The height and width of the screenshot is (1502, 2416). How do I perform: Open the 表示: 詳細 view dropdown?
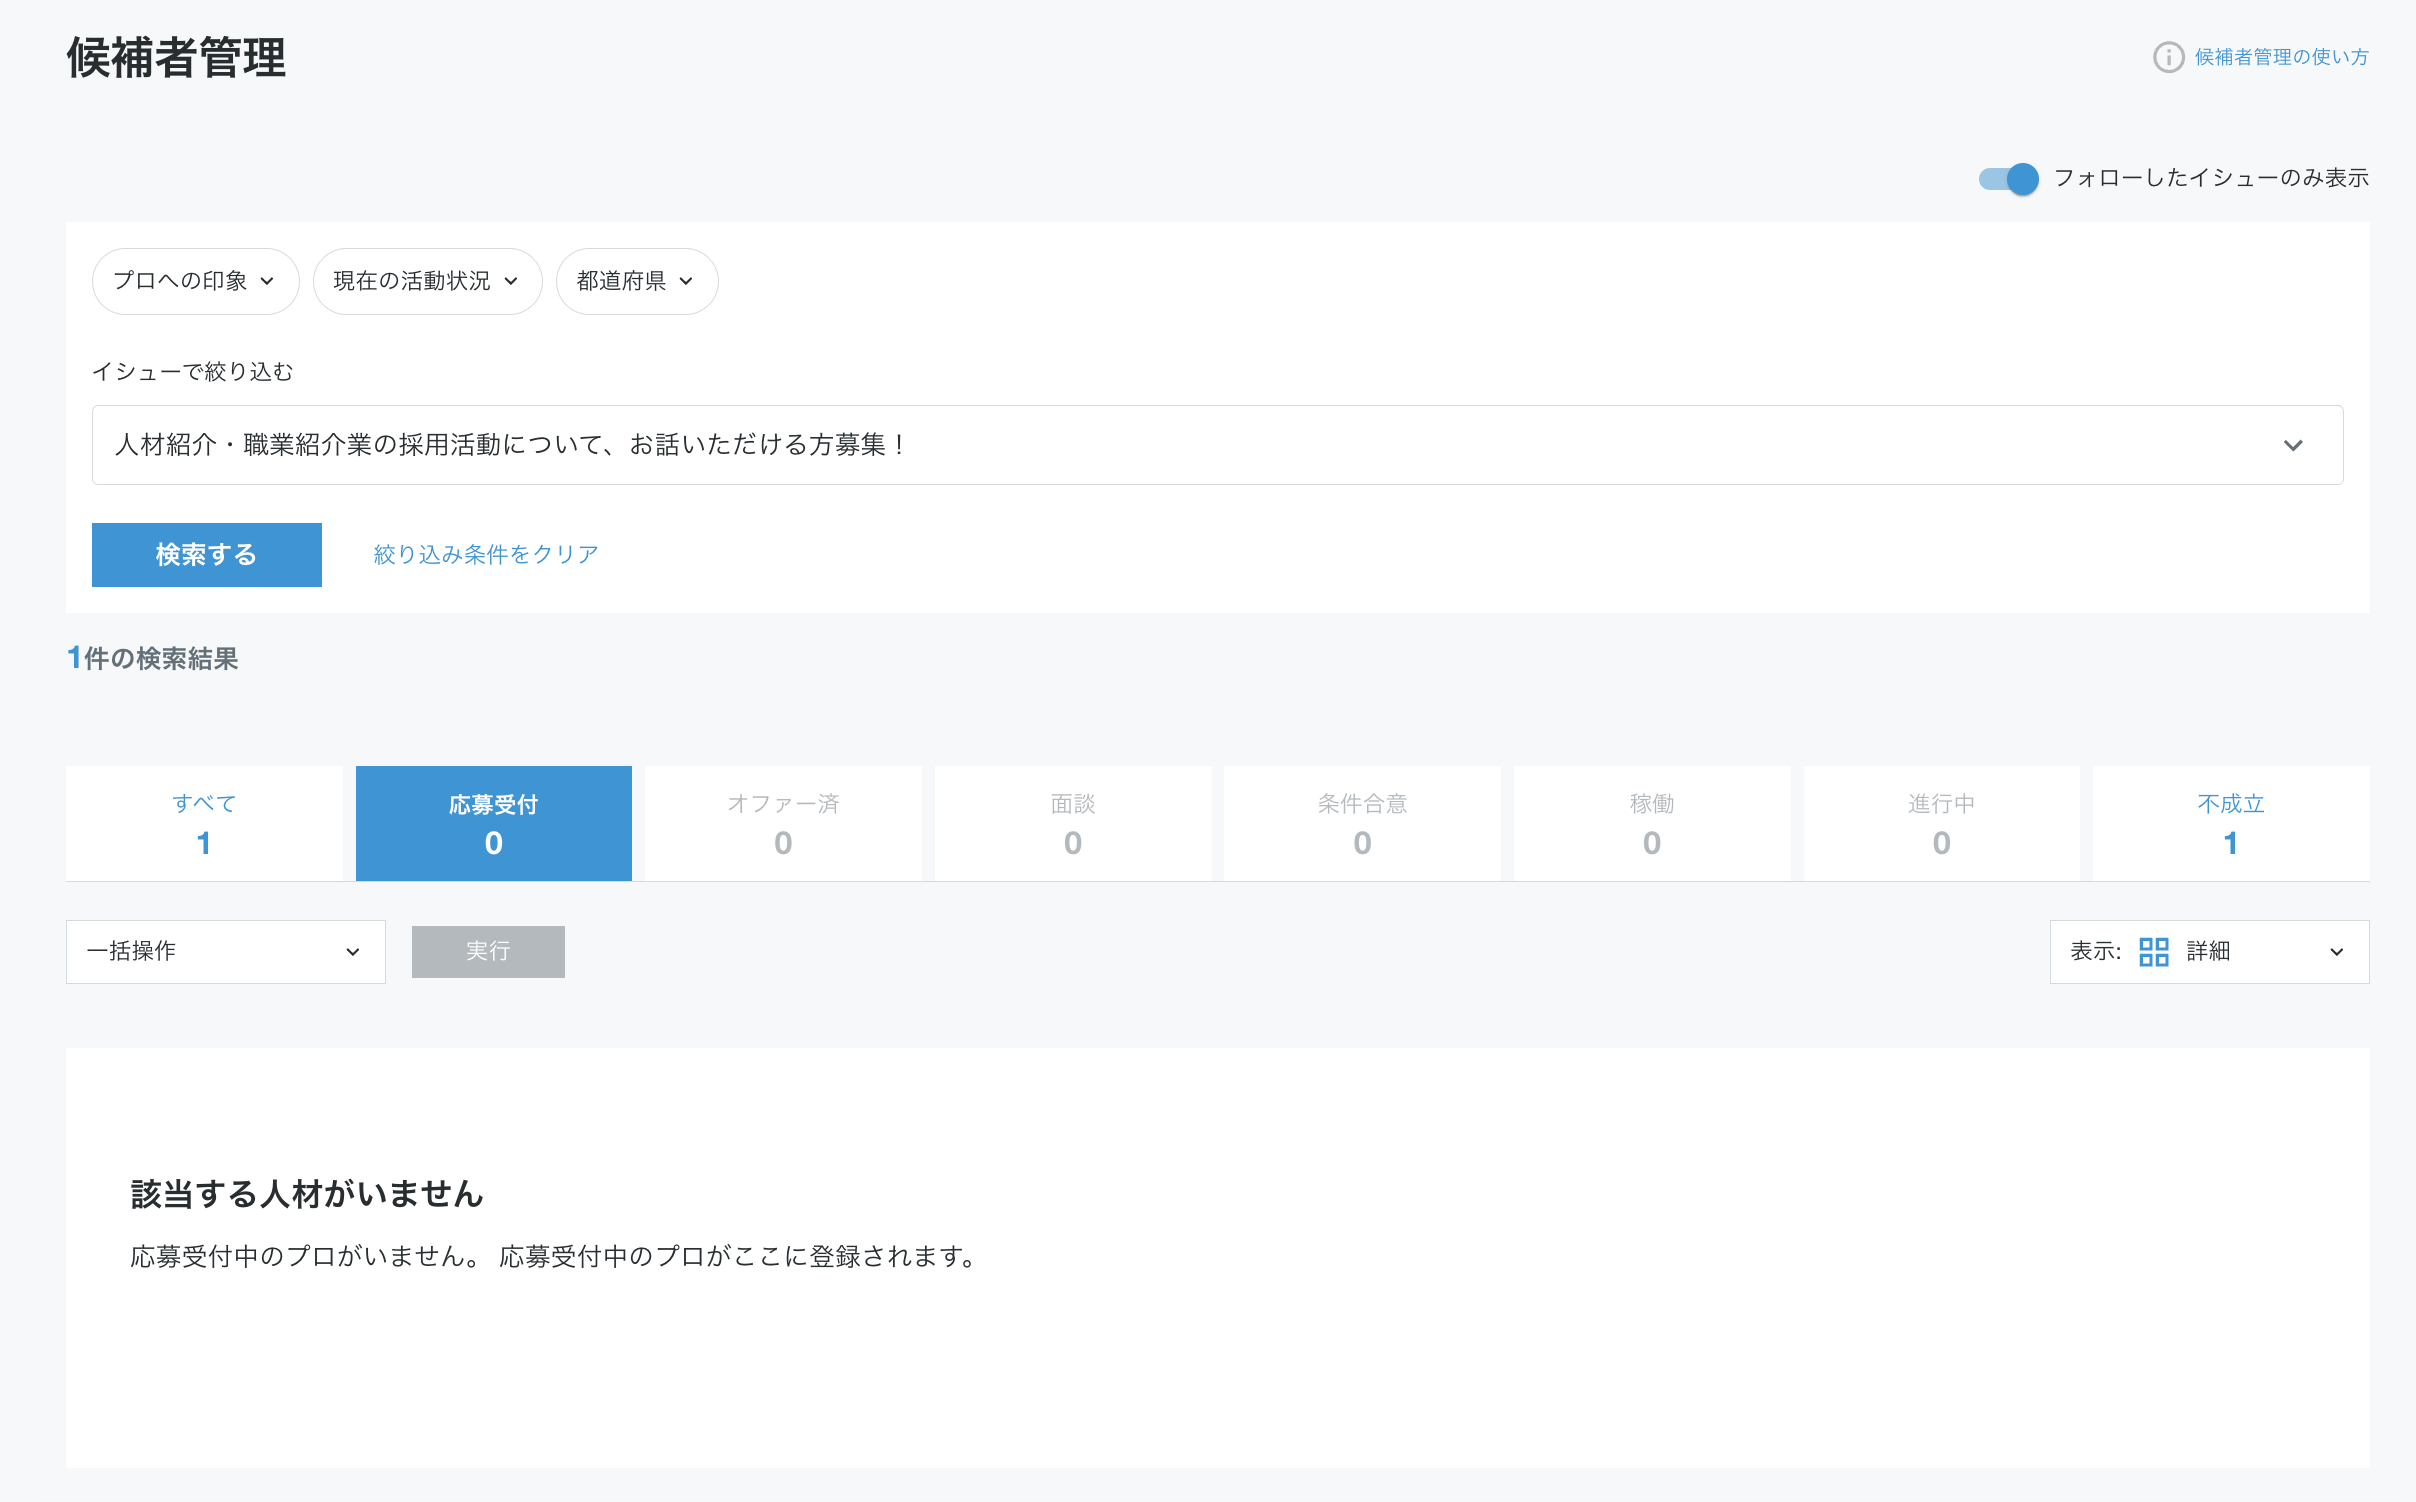click(x=2209, y=952)
